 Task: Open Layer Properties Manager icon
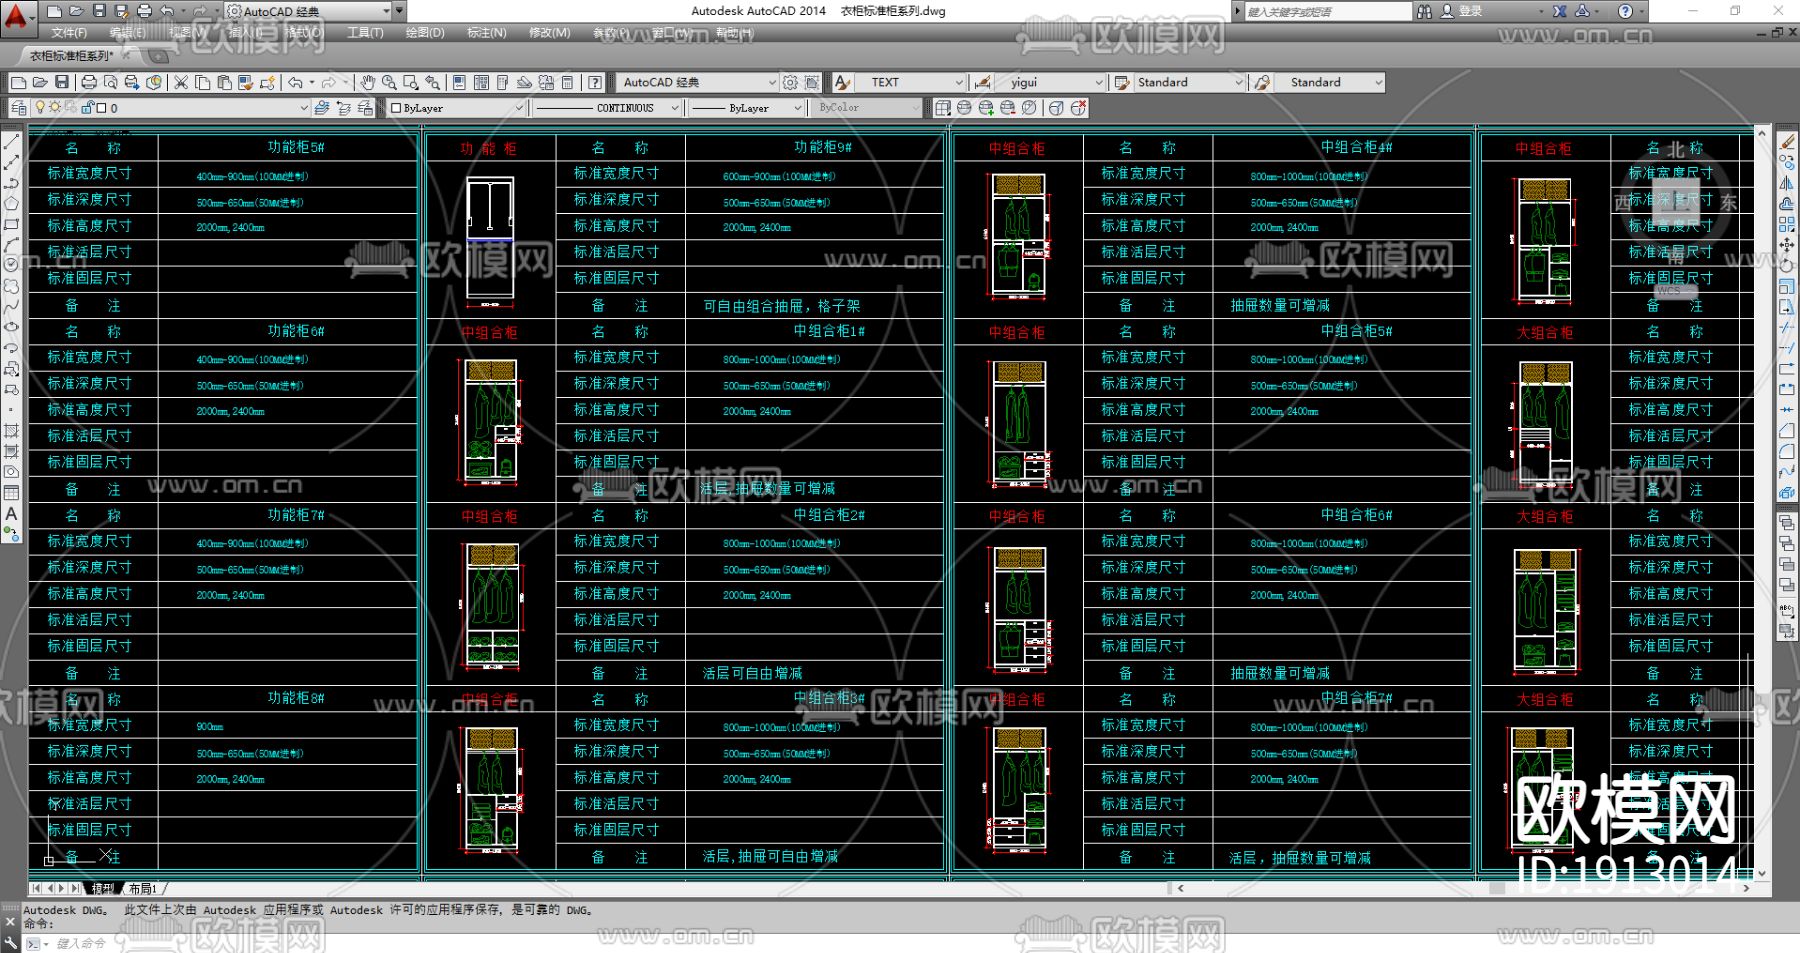(19, 108)
